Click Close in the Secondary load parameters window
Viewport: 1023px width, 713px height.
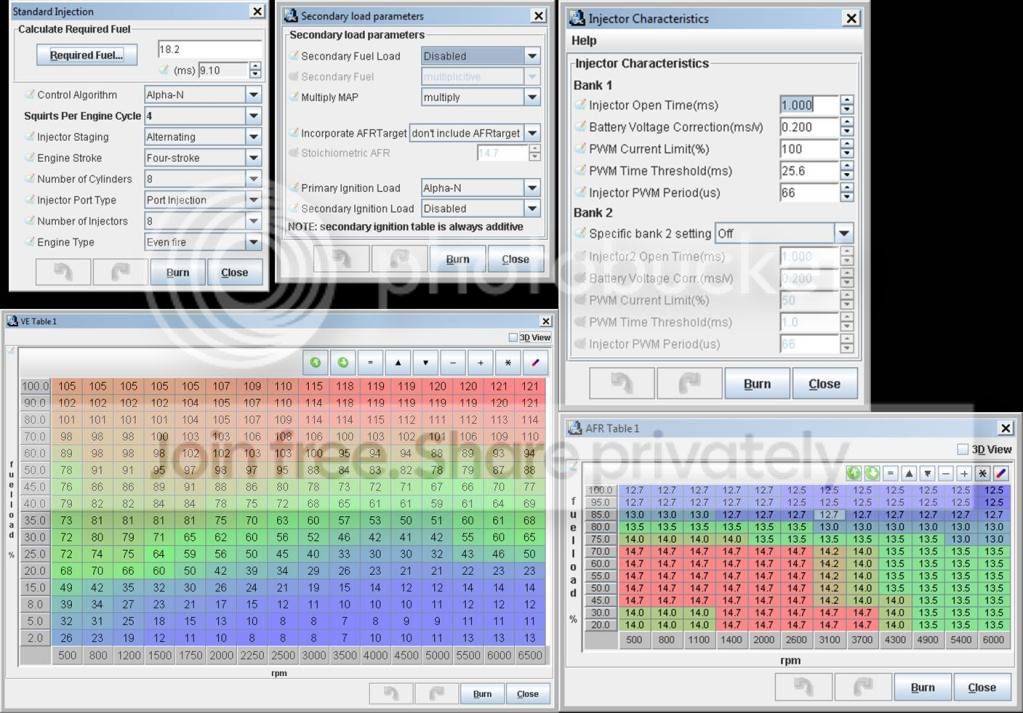tap(515, 259)
